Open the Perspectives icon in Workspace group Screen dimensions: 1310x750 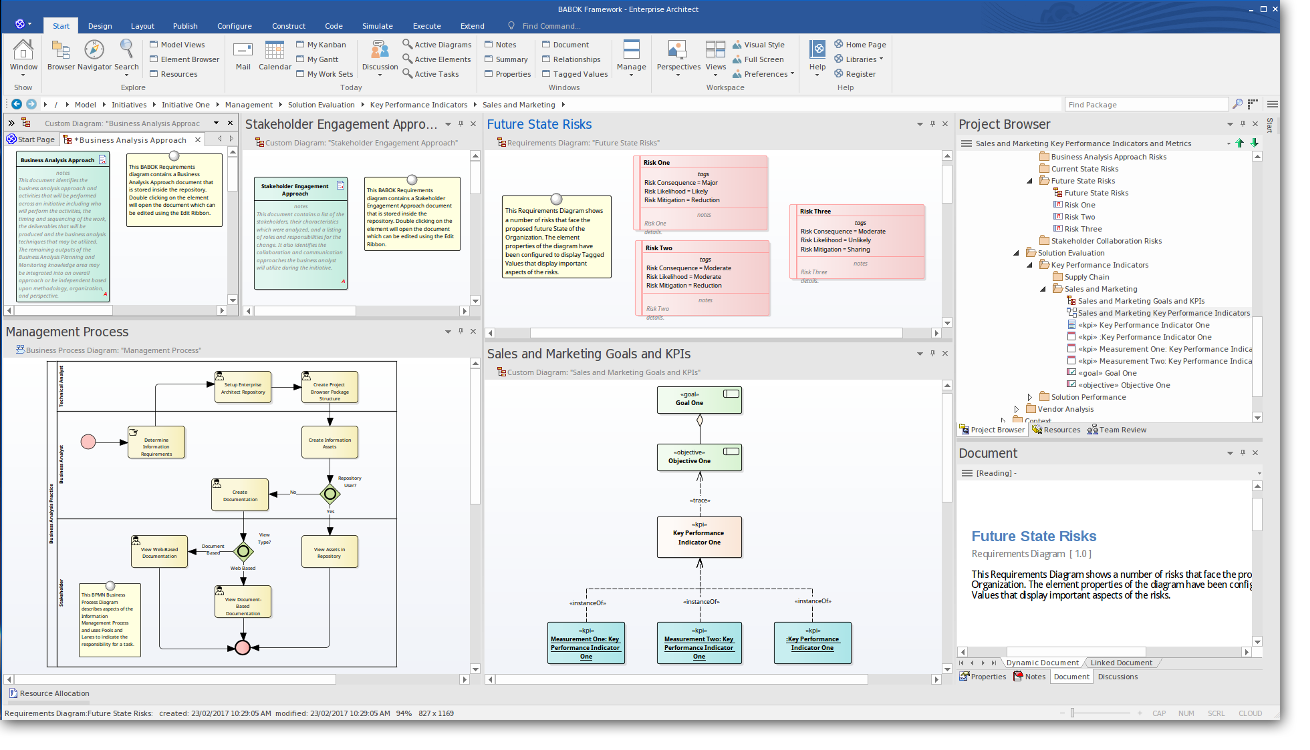tap(678, 52)
